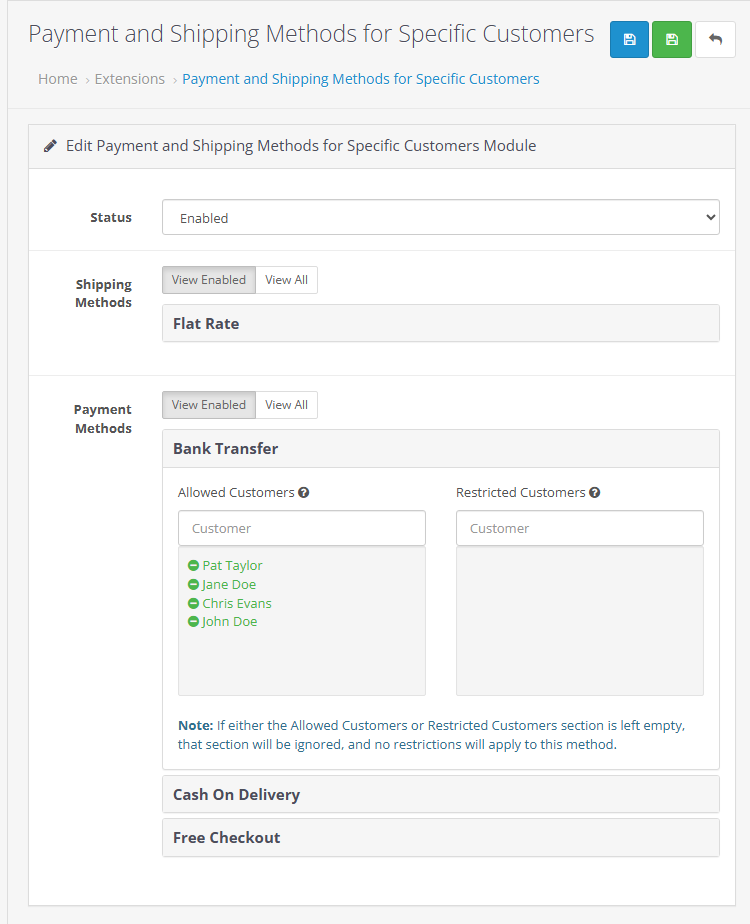Viewport: 750px width, 924px height.
Task: Remove Pat Taylor using minus icon
Action: (194, 566)
